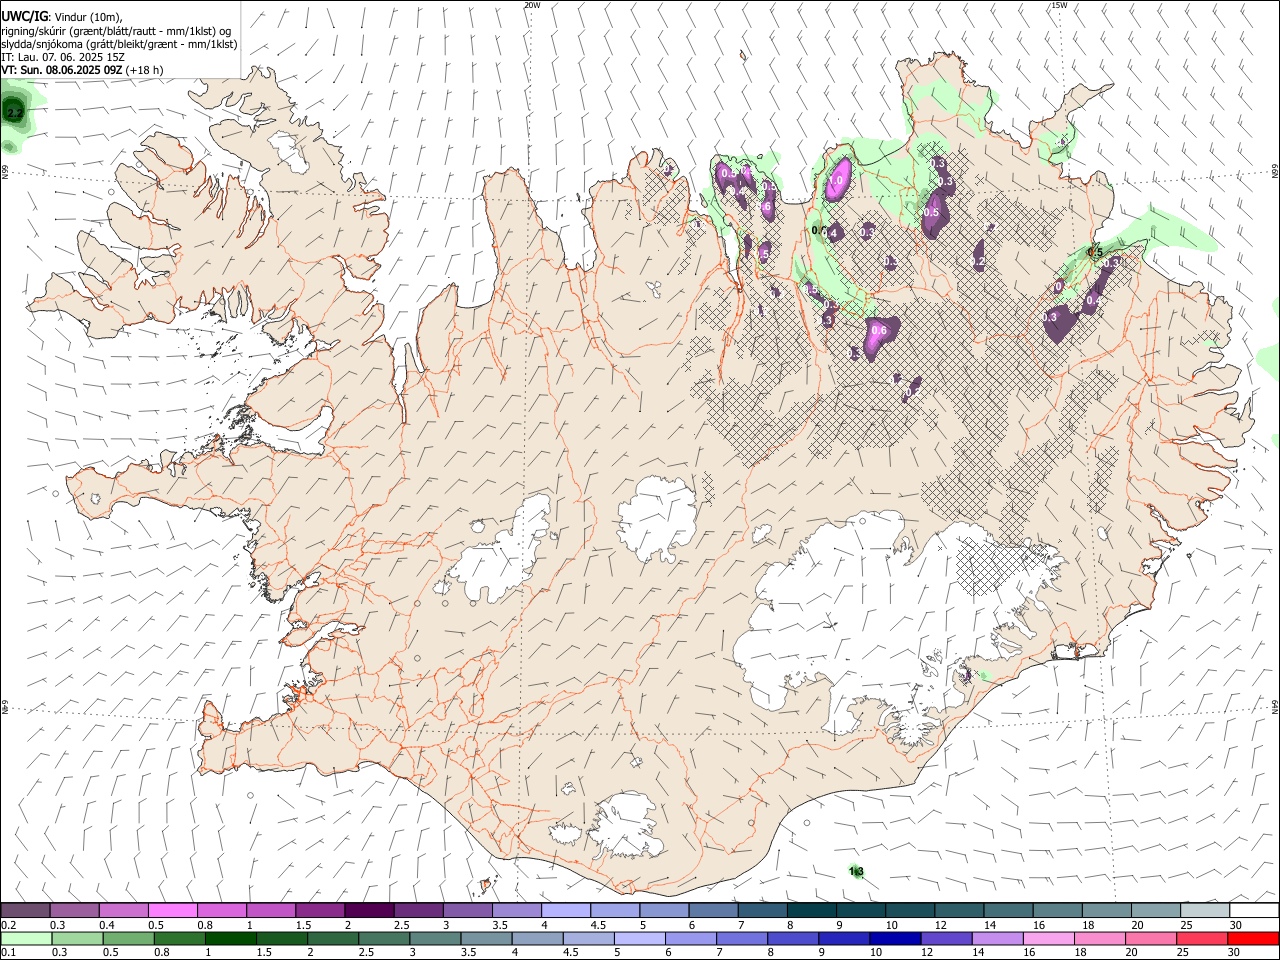Click the 25 label in the rain legend row

tap(1182, 953)
